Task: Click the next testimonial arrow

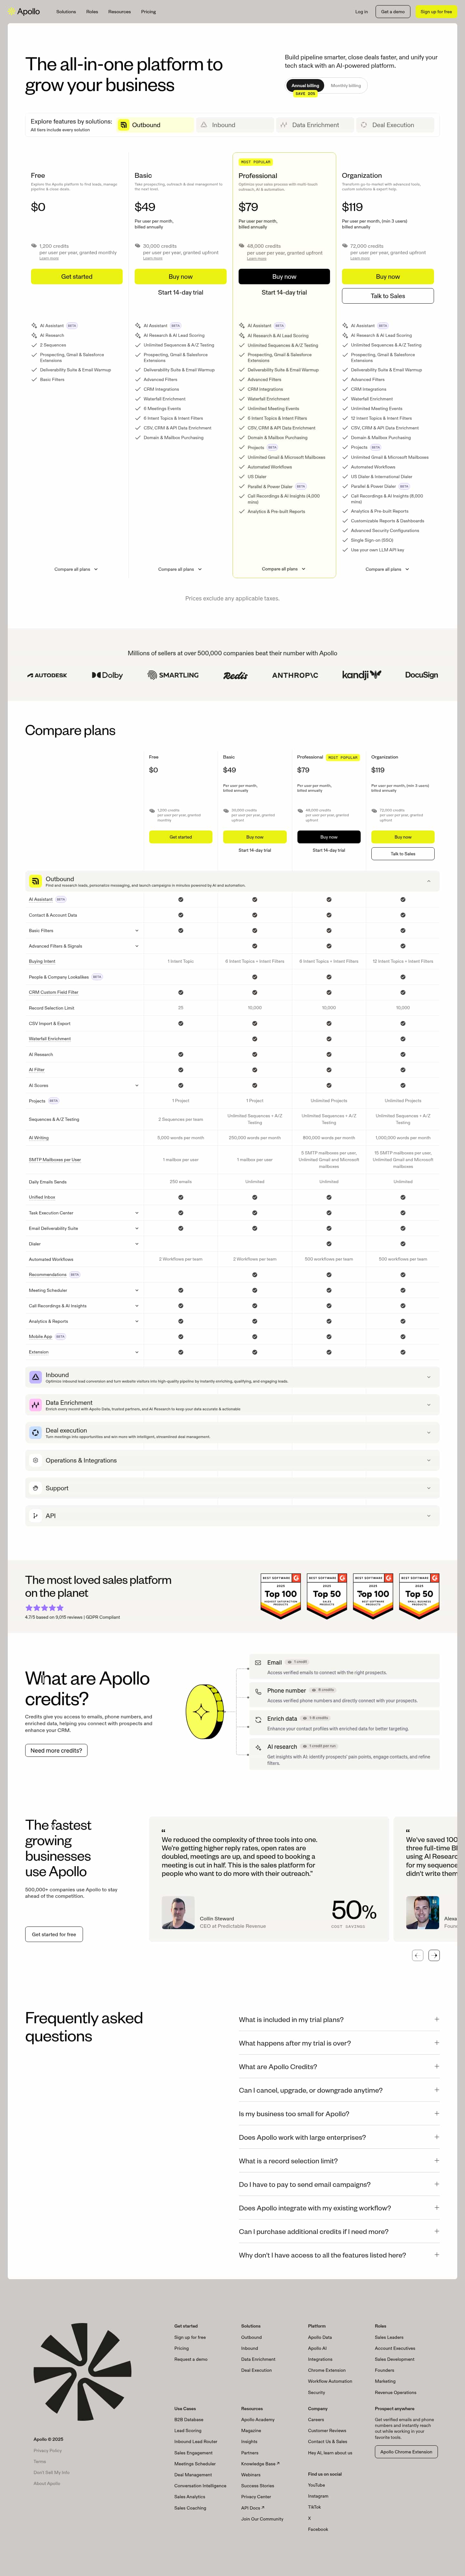Action: pyautogui.click(x=434, y=1955)
